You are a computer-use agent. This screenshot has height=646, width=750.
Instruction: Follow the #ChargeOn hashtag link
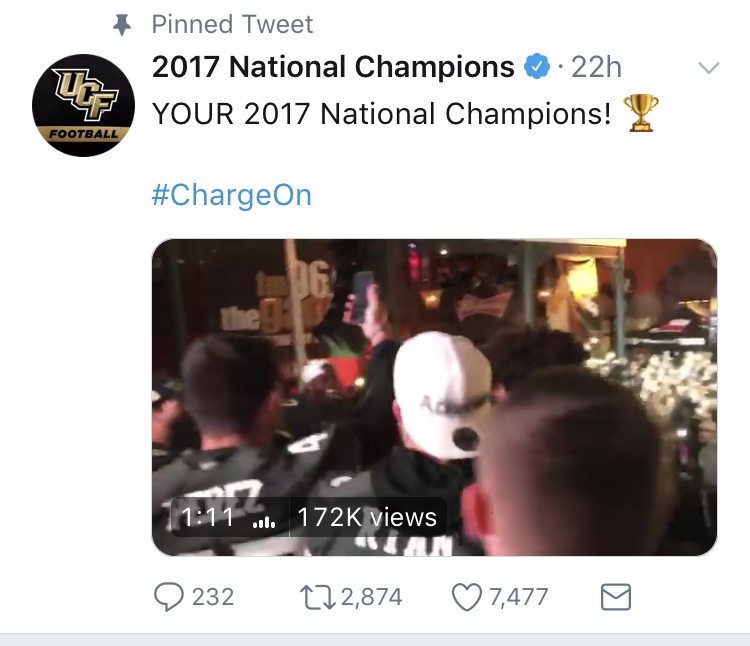coord(231,194)
